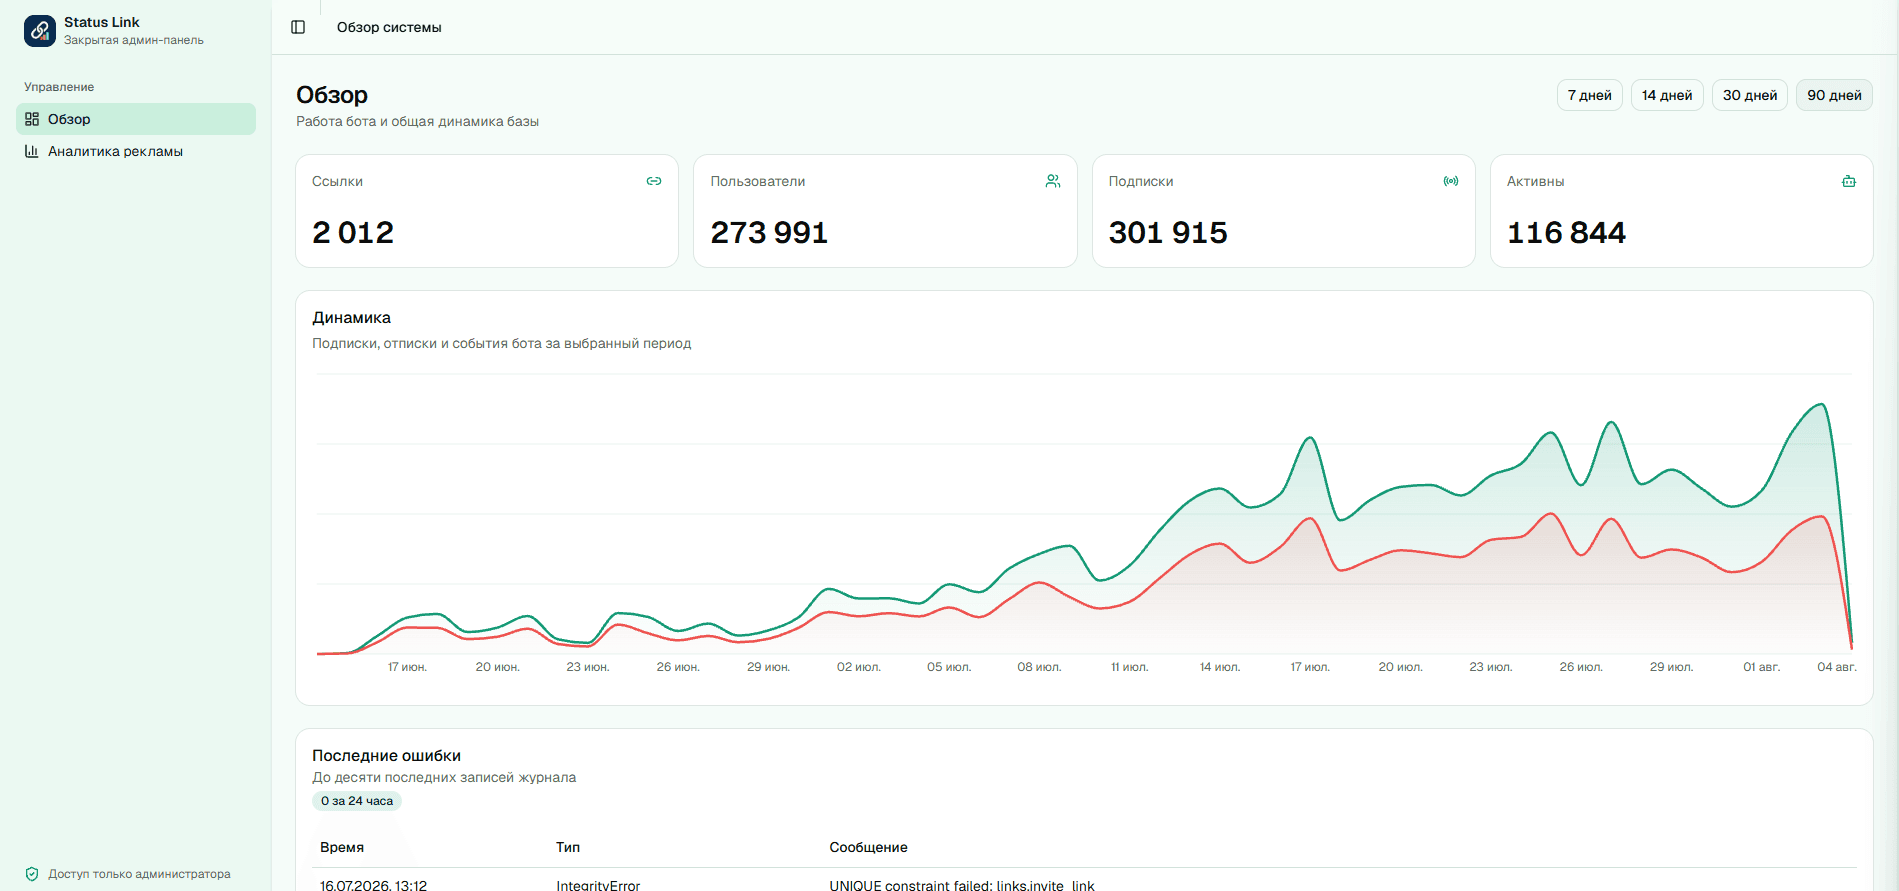
Task: Click the IntegrityError log row
Action: click(1084, 884)
